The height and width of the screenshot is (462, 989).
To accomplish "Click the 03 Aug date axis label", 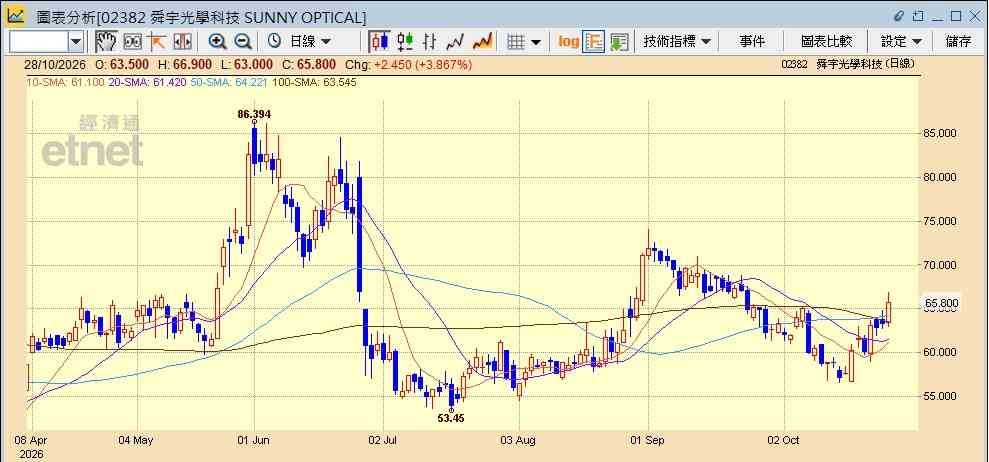I will pyautogui.click(x=518, y=440).
